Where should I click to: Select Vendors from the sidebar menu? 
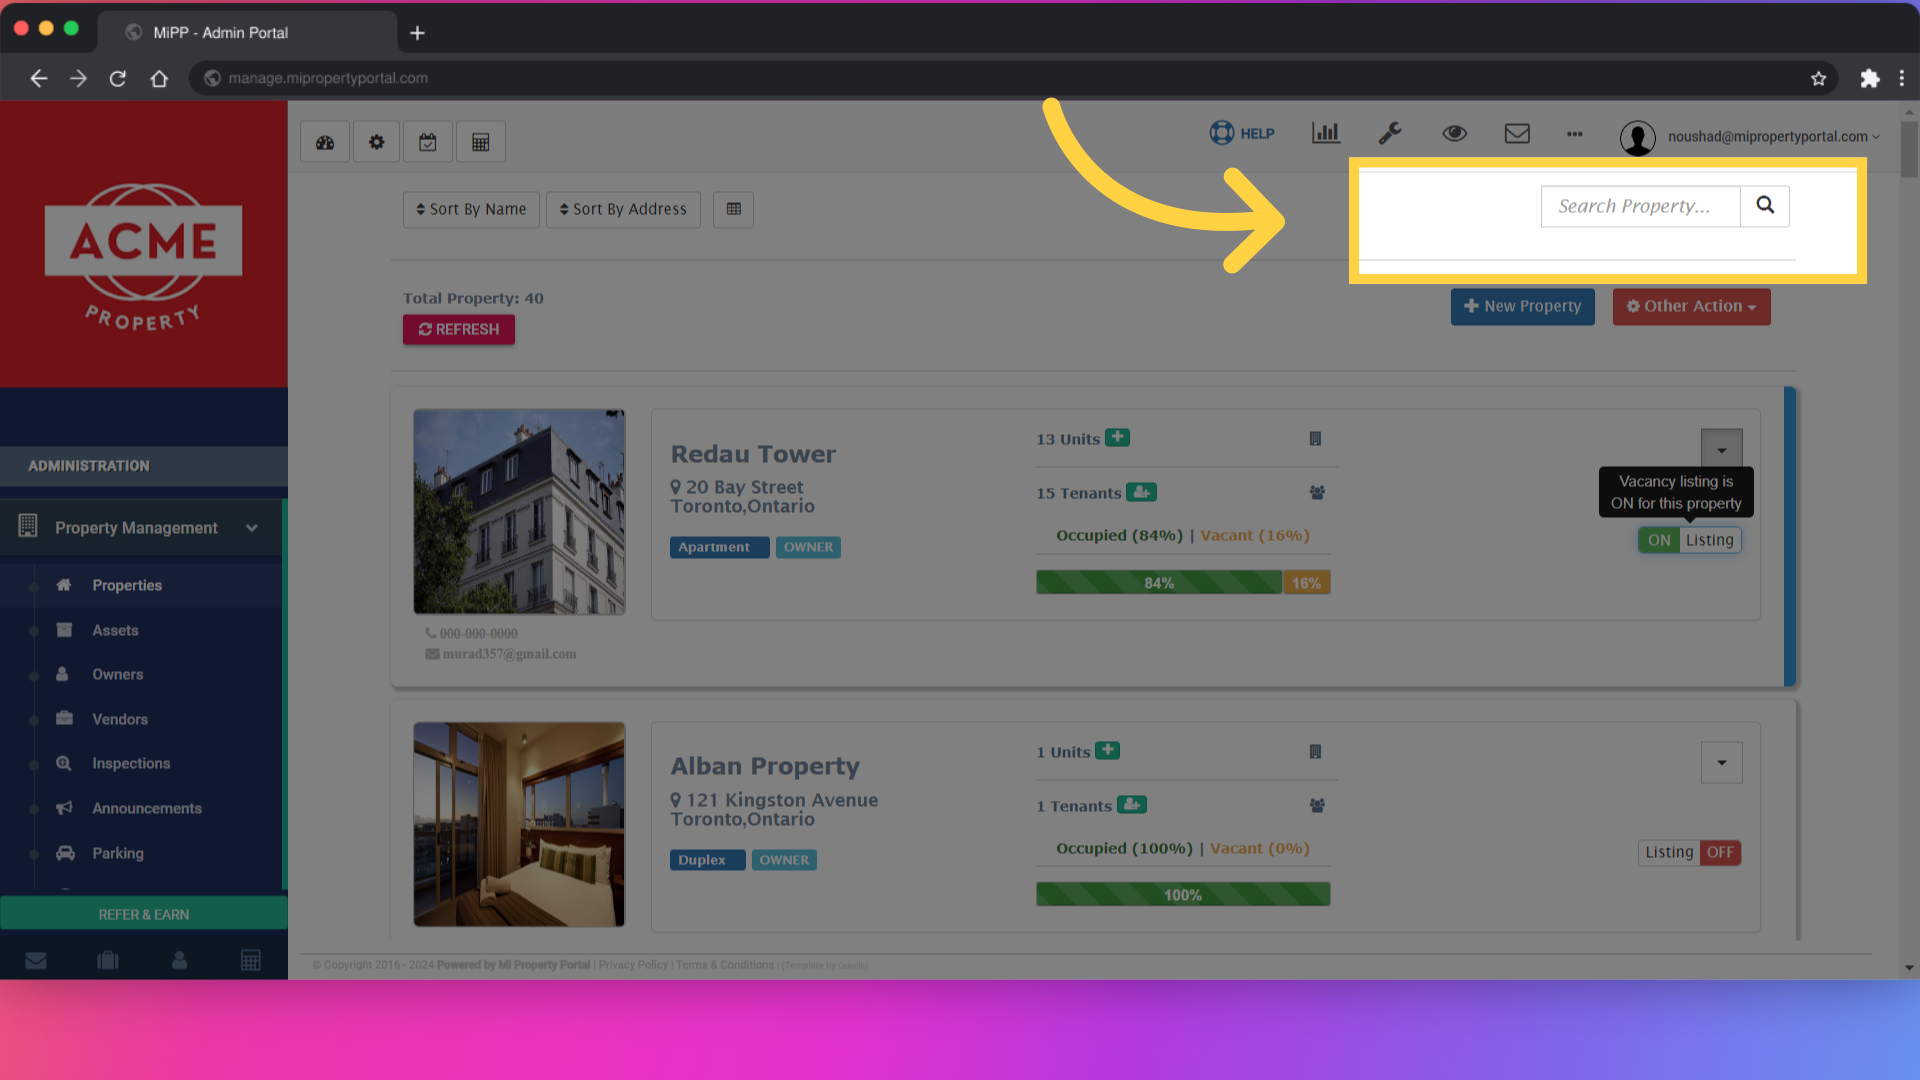[120, 719]
